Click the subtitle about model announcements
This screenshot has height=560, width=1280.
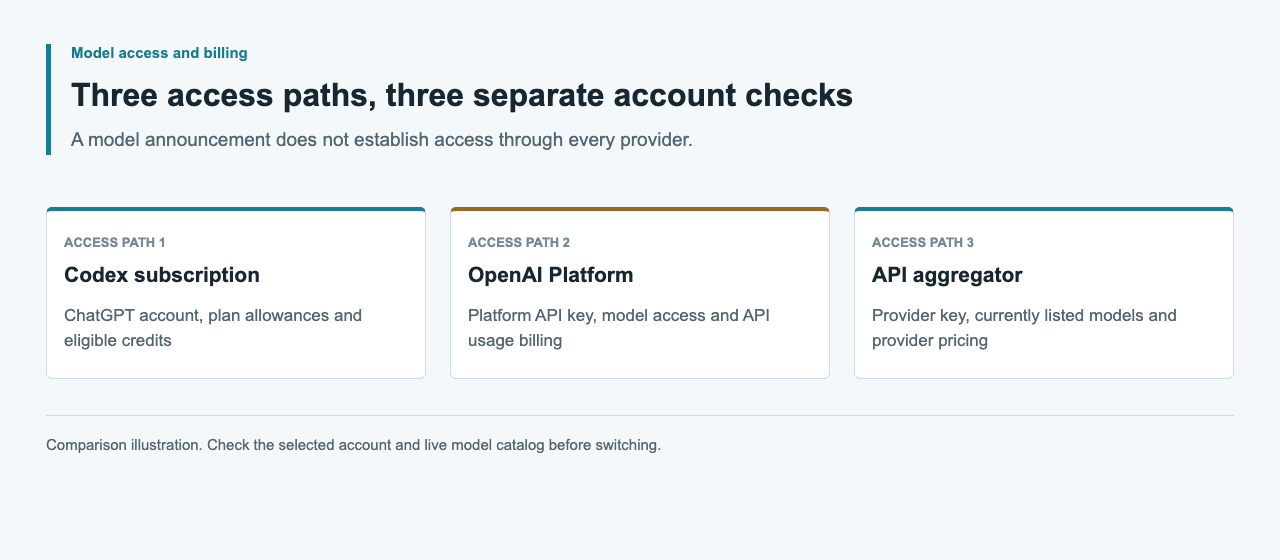(x=382, y=140)
